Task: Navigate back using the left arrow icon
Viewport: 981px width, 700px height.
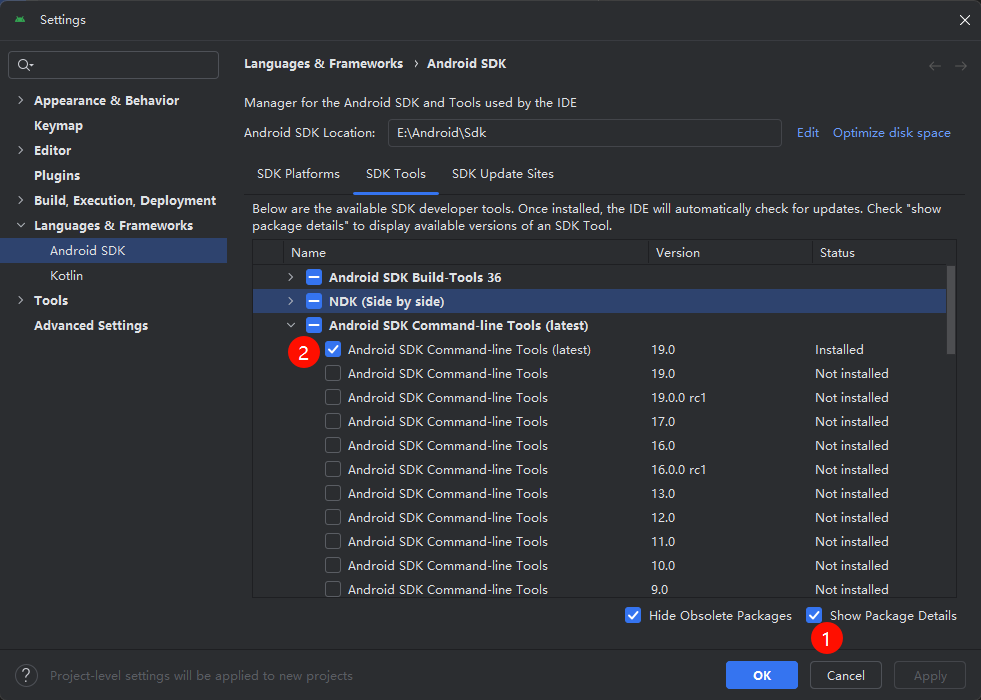Action: coord(934,64)
